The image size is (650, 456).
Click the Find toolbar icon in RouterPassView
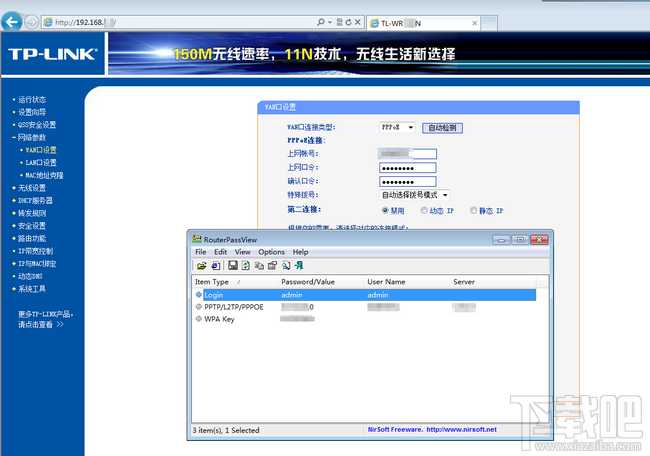(x=286, y=266)
